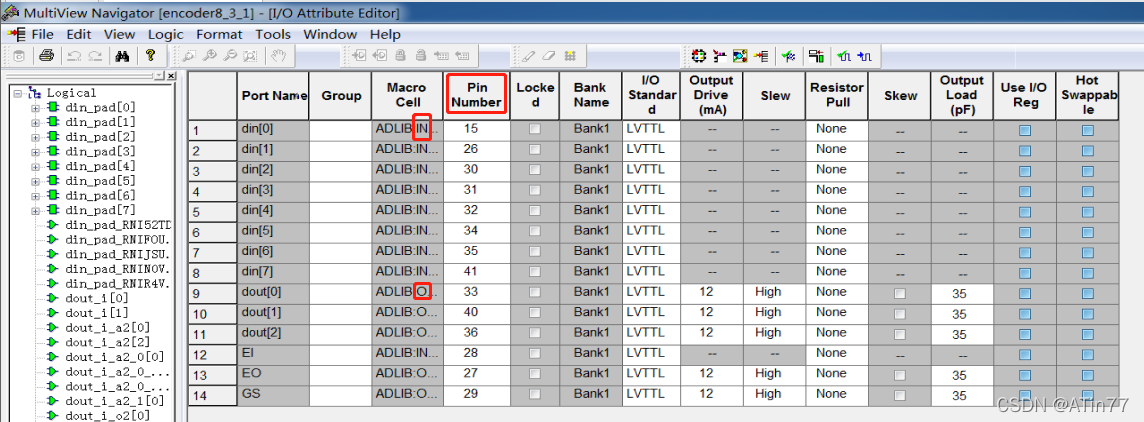Toggle Use I/O Reg checkbox for dout[1]

click(x=1025, y=314)
